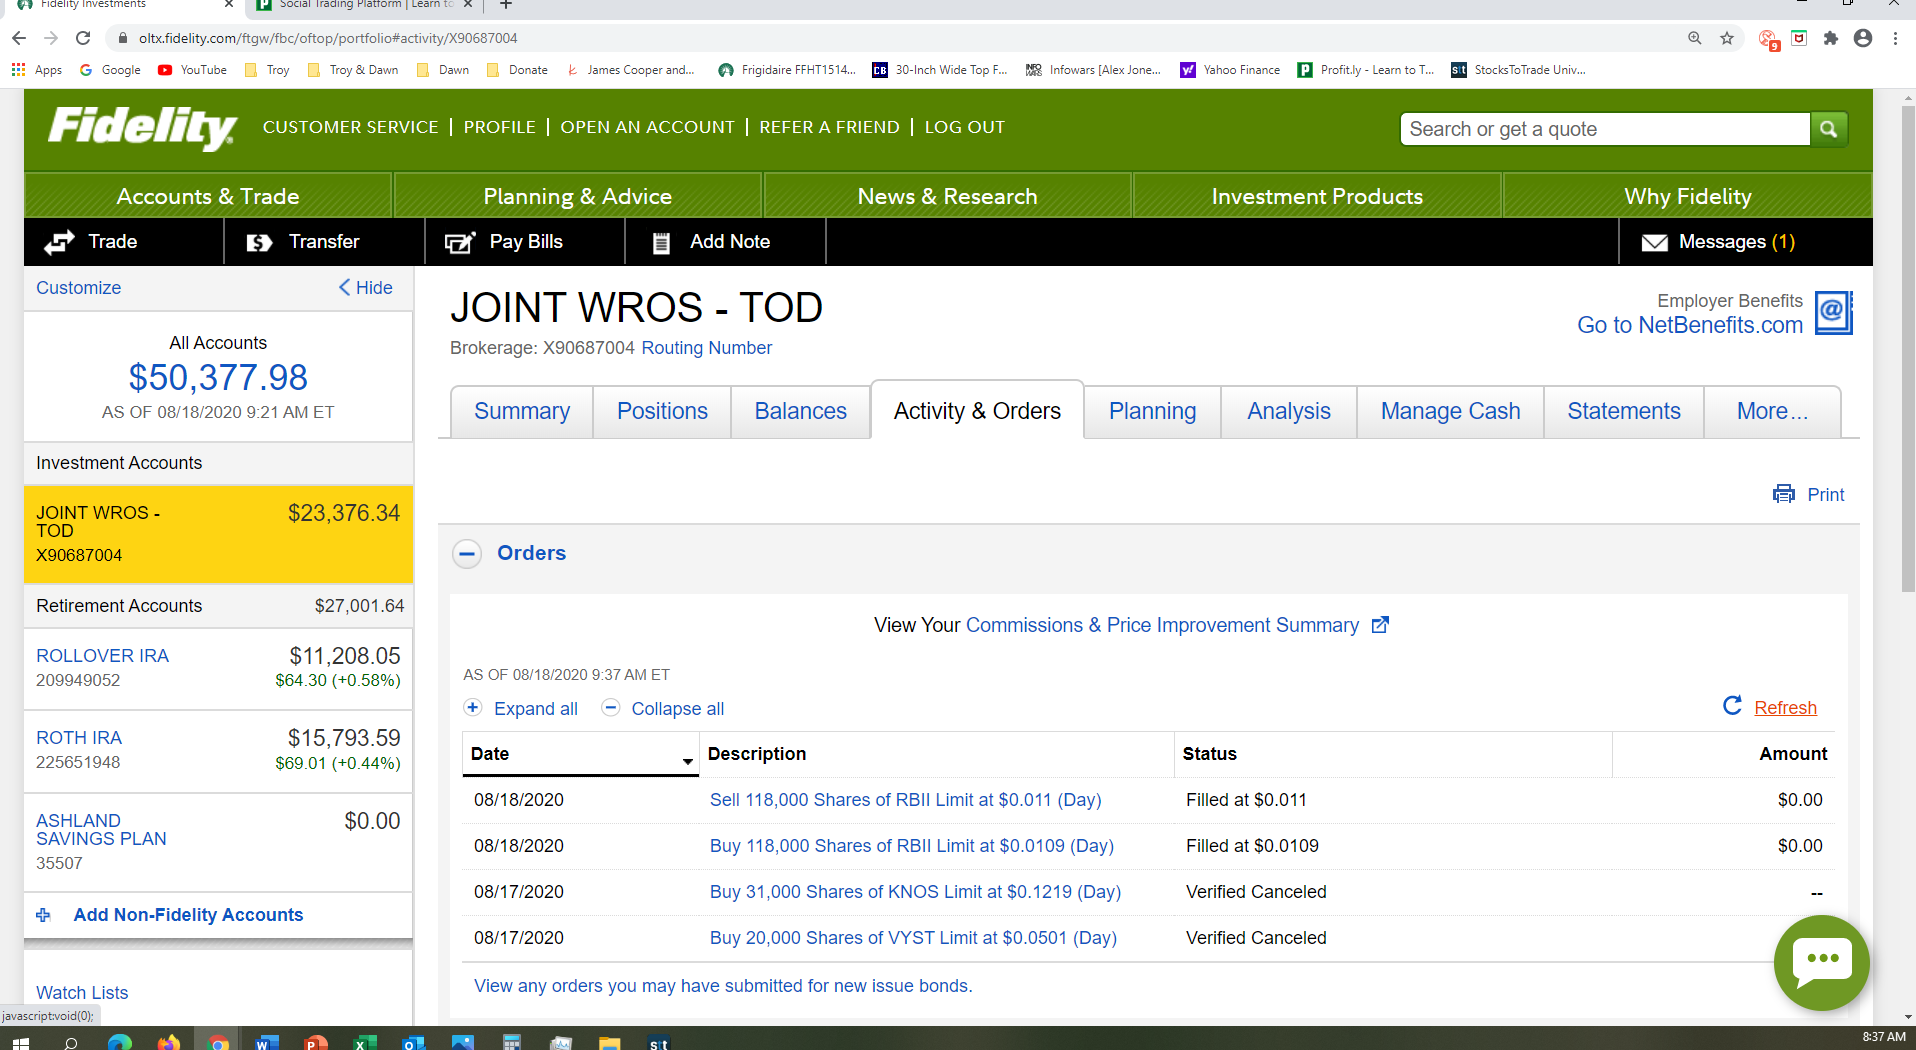The image size is (1916, 1050).
Task: Open the Why Fidelity menu
Action: click(1688, 196)
